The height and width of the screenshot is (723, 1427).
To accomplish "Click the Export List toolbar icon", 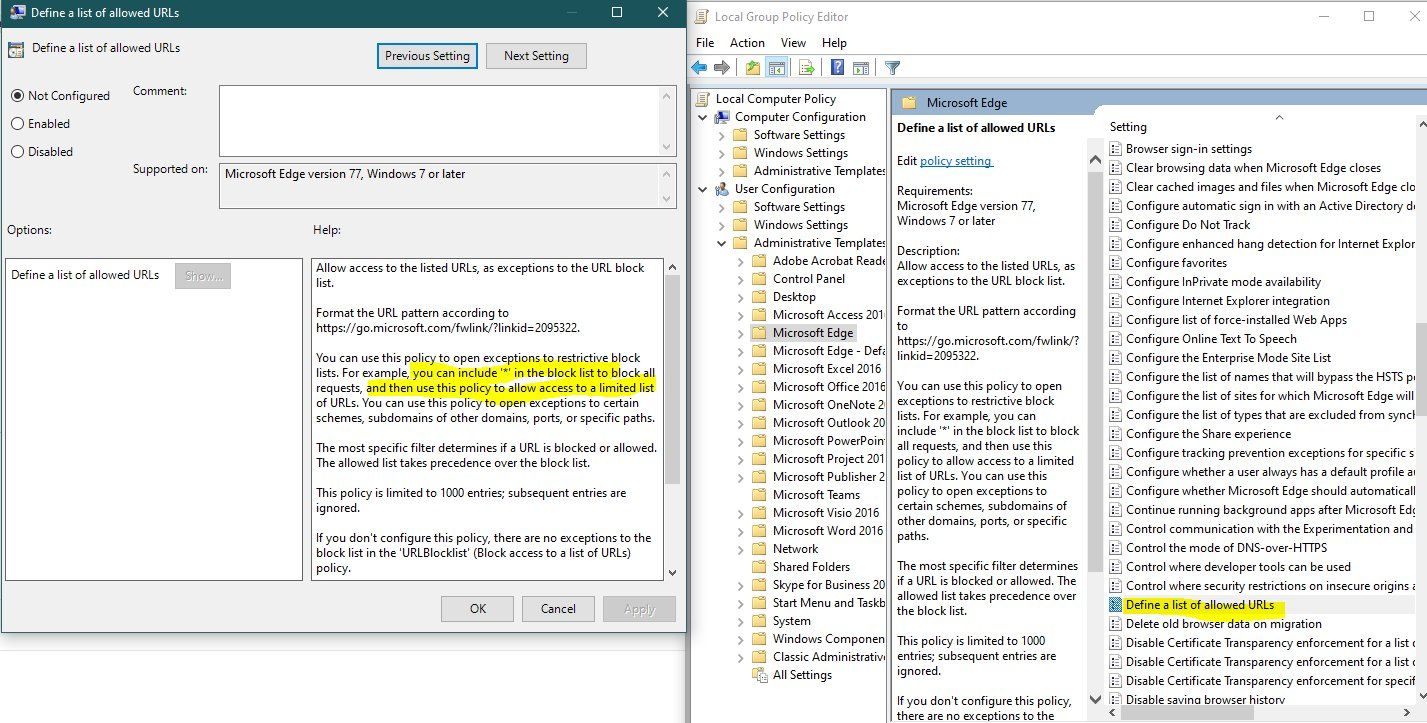I will 806,68.
